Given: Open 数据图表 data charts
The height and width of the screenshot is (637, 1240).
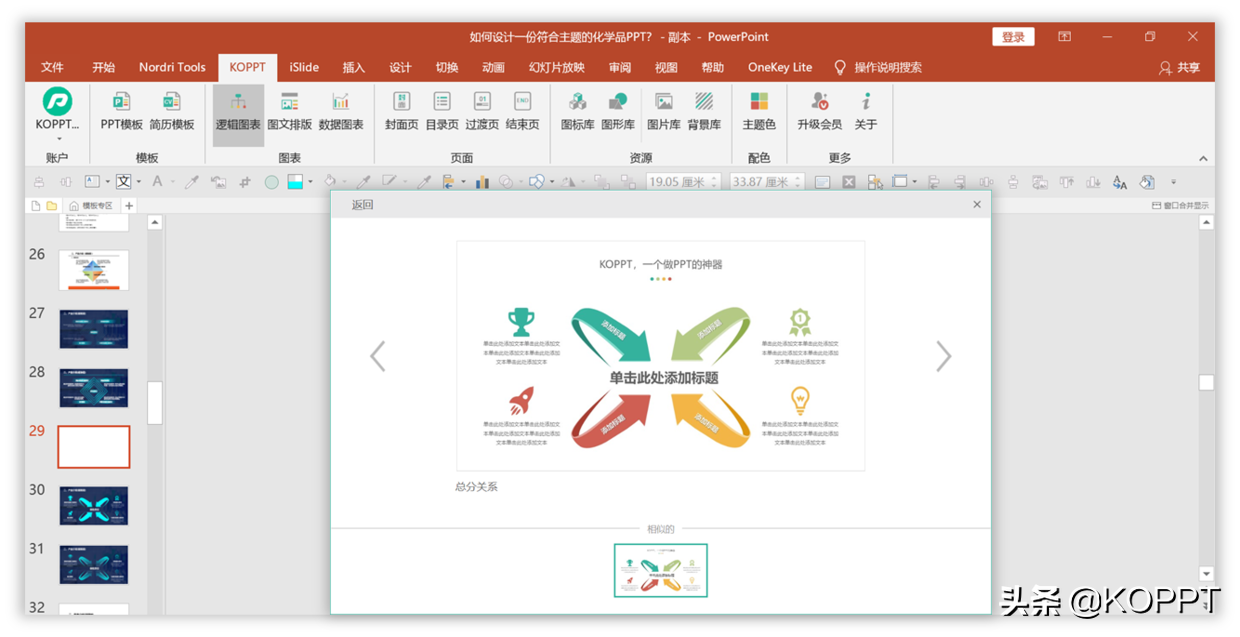Looking at the screenshot, I should click(341, 111).
